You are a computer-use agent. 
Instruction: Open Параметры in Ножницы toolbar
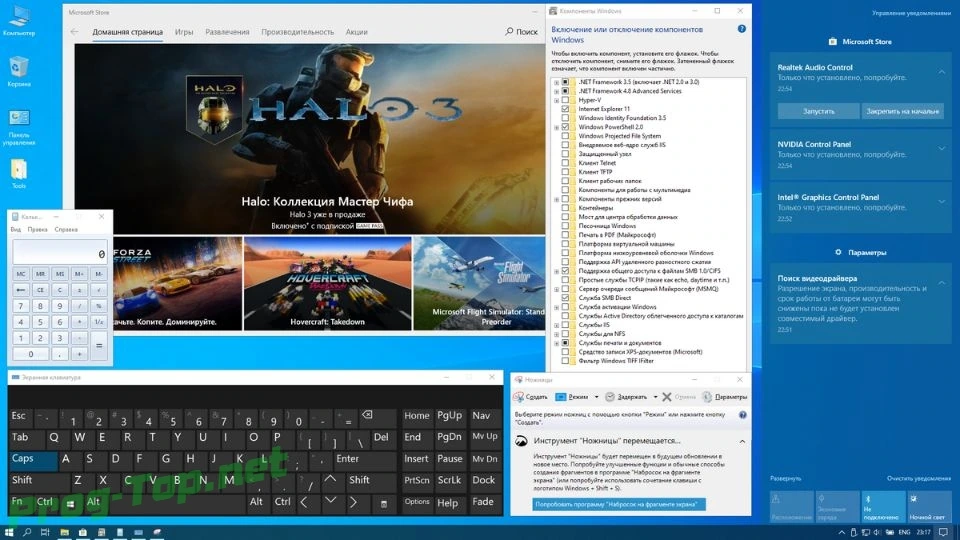click(725, 397)
